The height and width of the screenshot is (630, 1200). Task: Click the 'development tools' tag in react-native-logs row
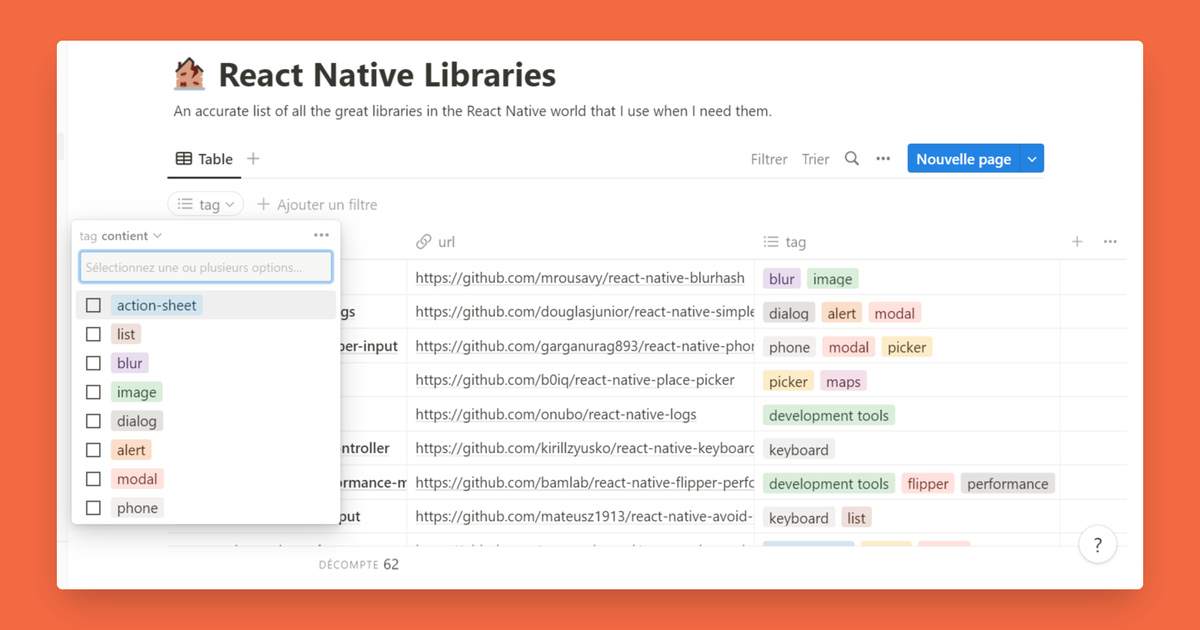(x=829, y=415)
